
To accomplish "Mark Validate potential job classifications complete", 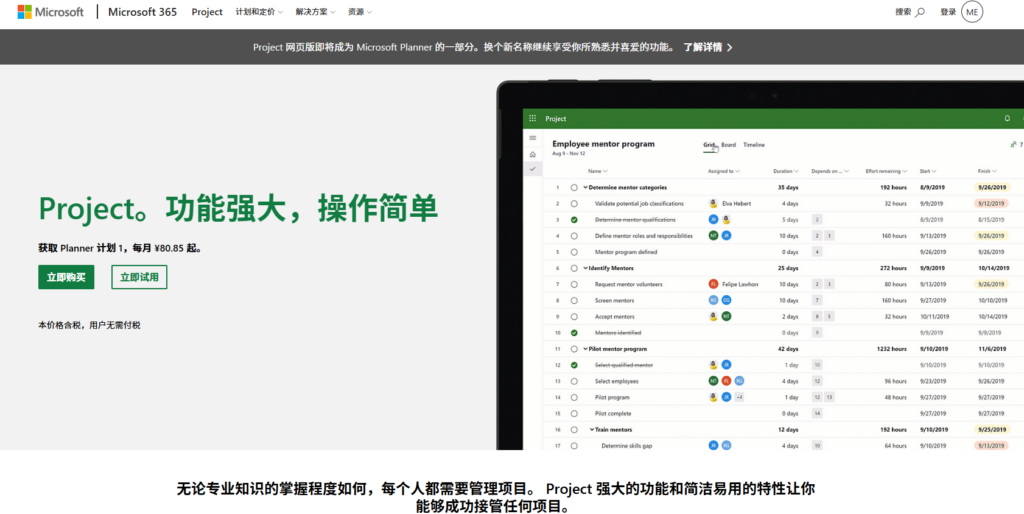I will pos(574,203).
